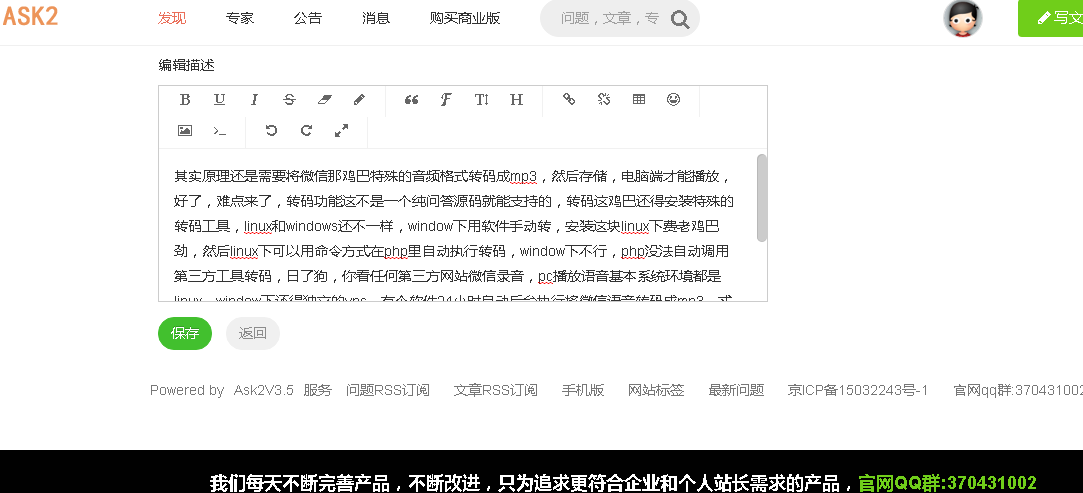Screen dimensions: 1083x493
Task: Toggle bold formatting in editor
Action: click(x=185, y=100)
